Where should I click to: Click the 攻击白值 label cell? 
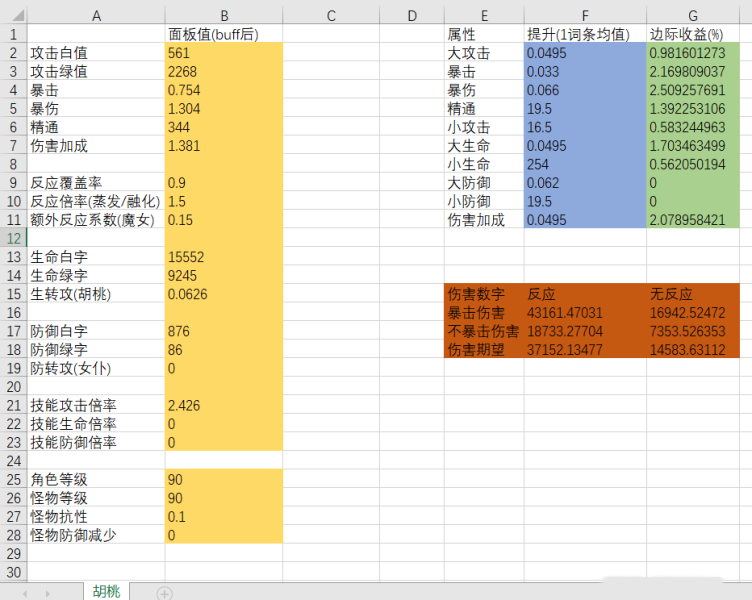coord(96,53)
